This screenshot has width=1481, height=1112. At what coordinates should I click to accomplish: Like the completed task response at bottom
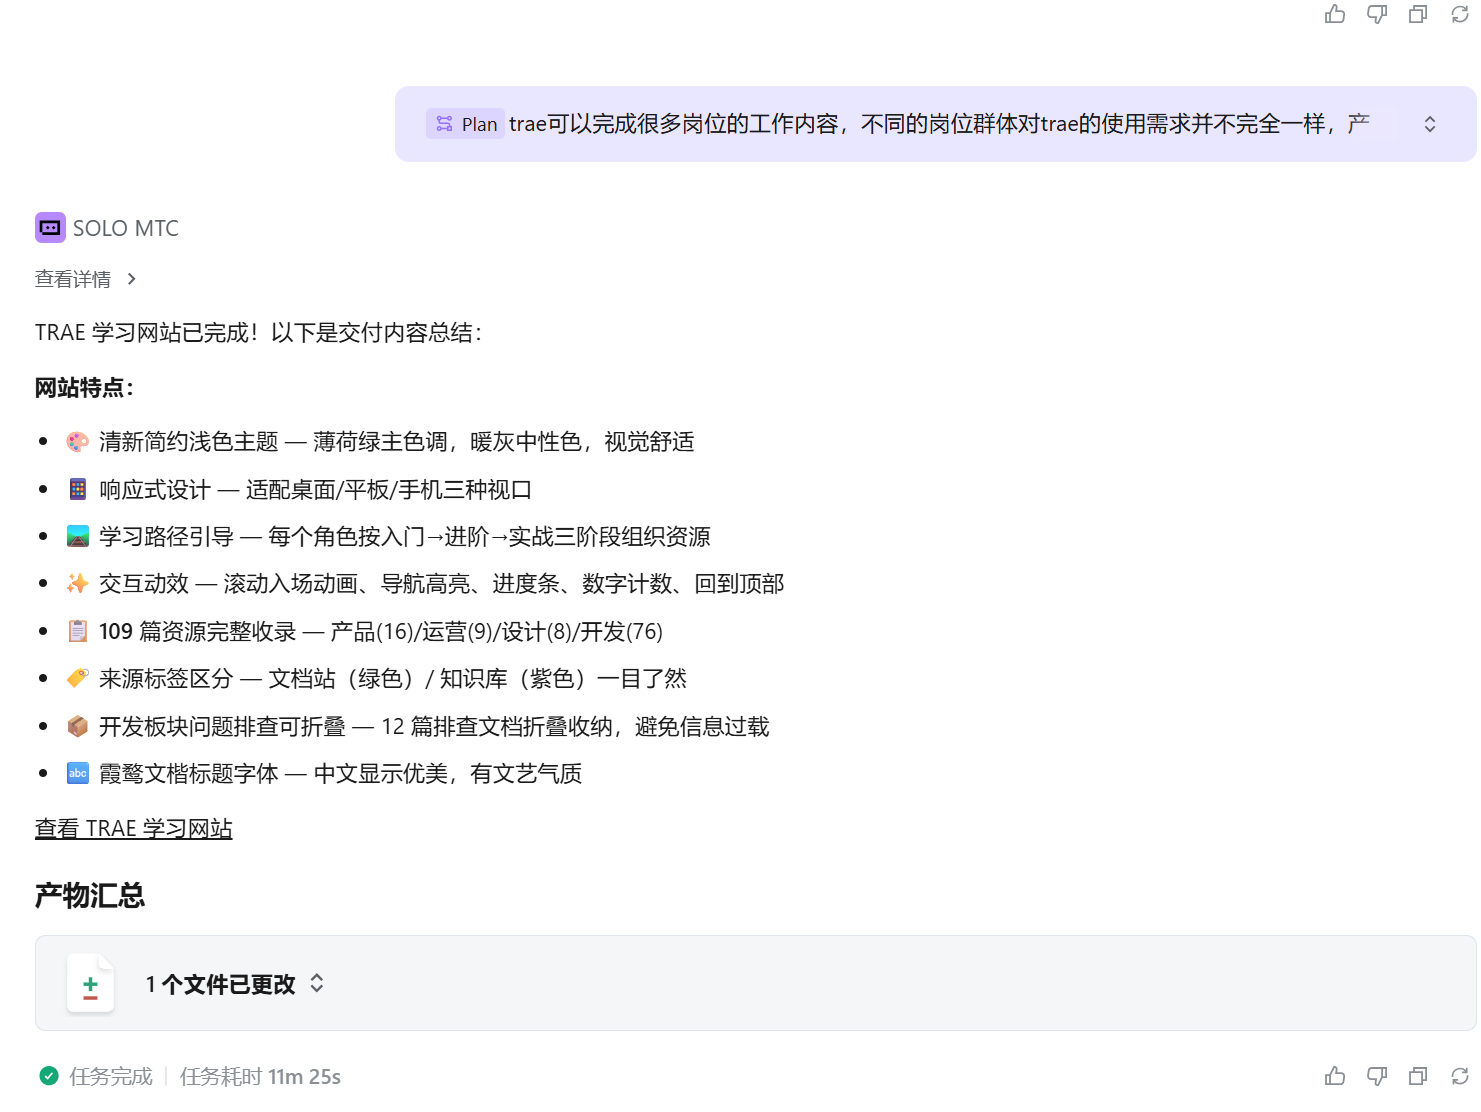tap(1335, 1076)
